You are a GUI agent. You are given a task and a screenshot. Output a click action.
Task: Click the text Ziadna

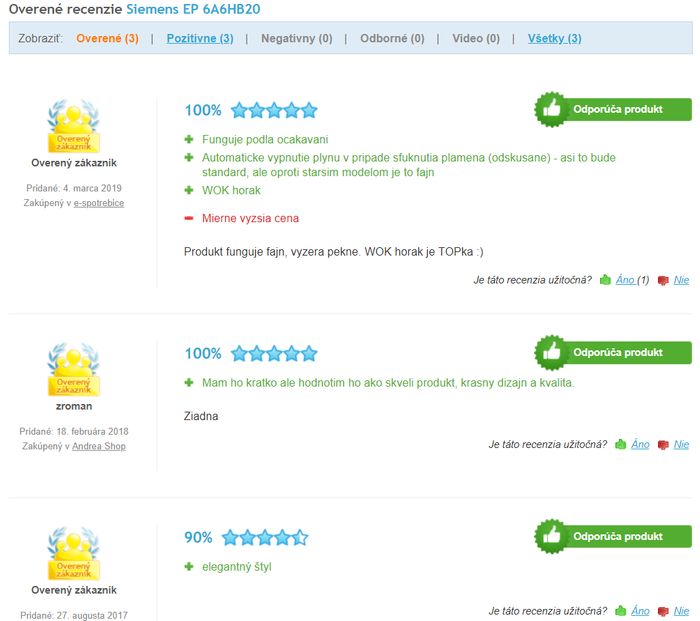point(201,416)
